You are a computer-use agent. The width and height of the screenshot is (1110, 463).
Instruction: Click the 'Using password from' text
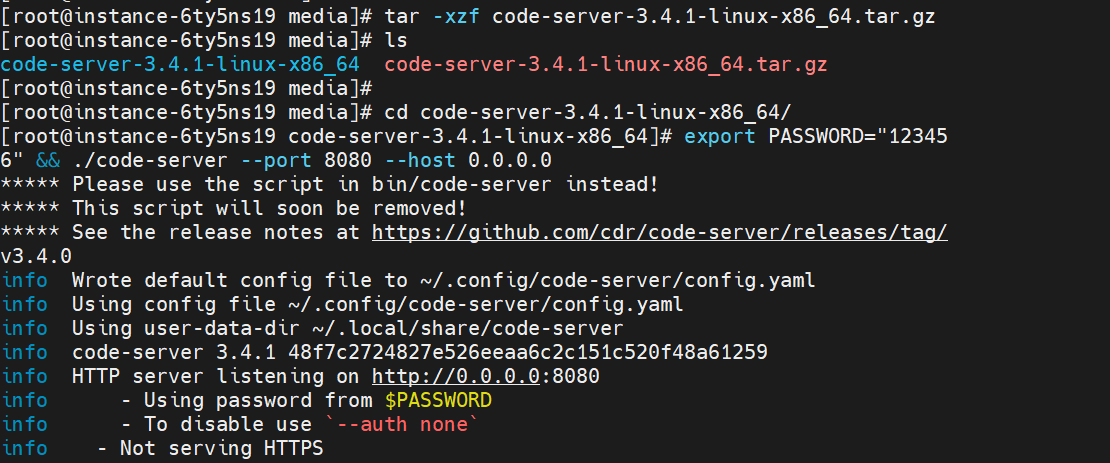pos(258,400)
